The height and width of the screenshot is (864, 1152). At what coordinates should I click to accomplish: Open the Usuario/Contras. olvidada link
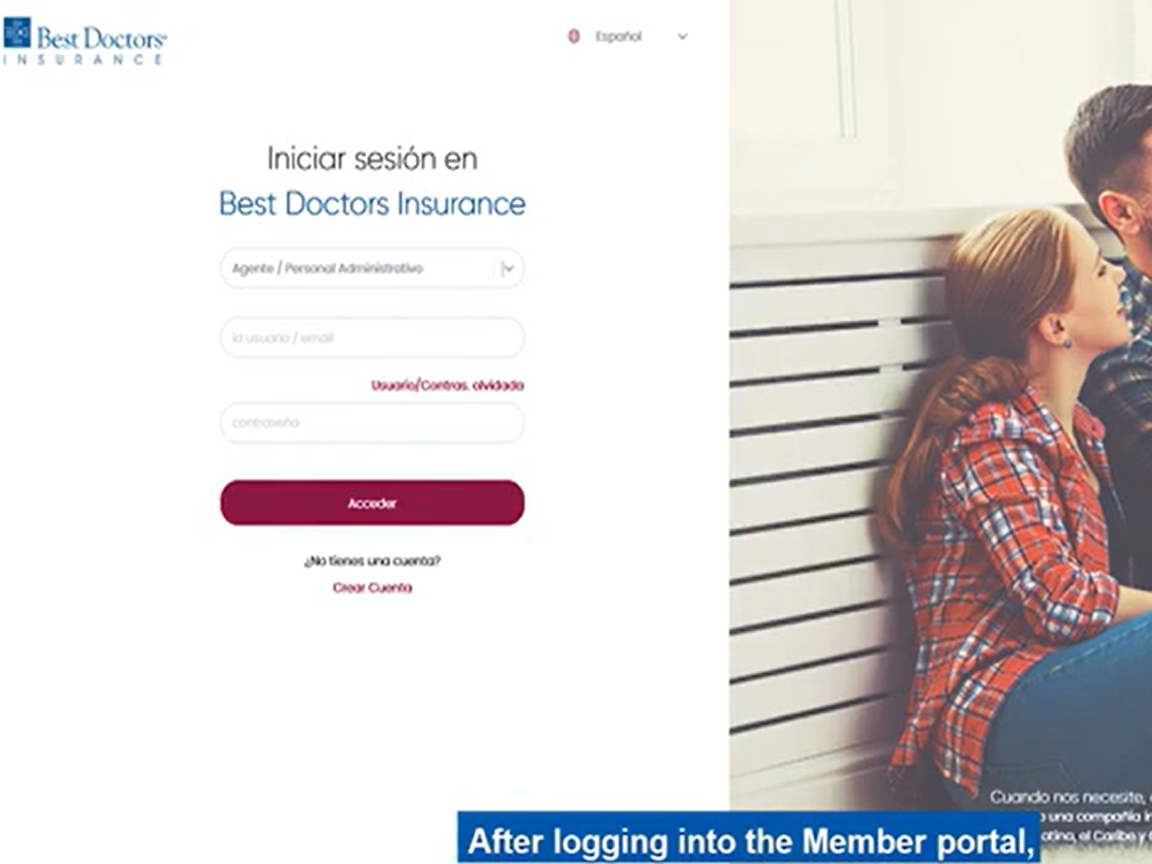point(447,385)
